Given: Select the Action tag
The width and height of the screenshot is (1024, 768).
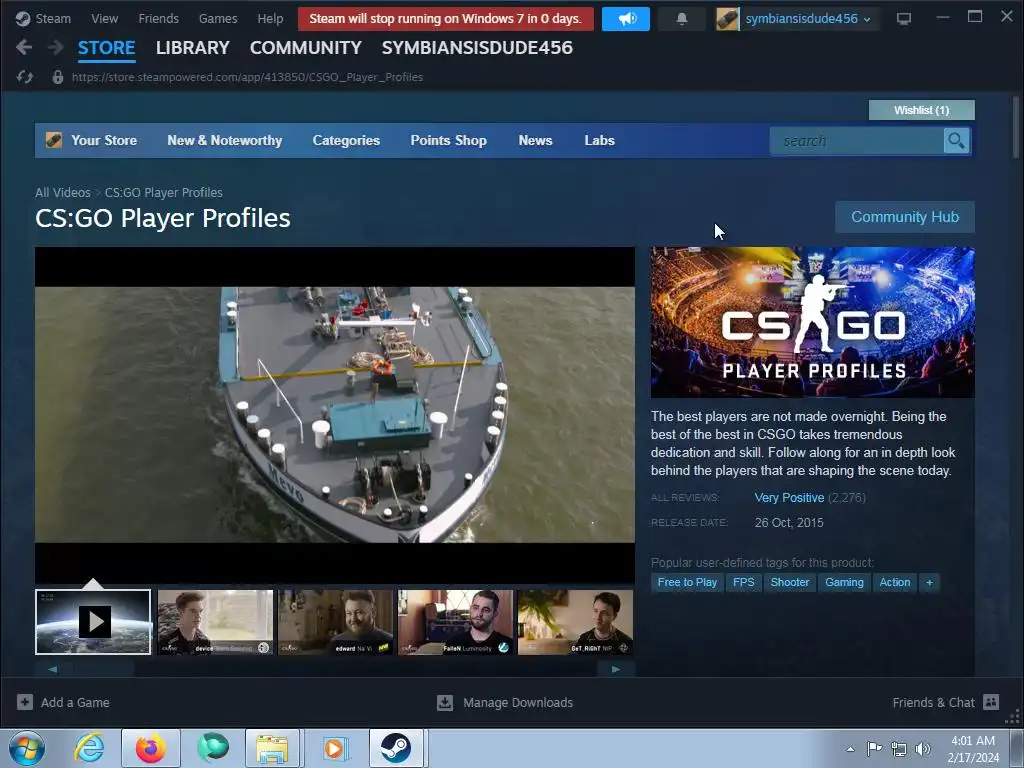Looking at the screenshot, I should [895, 582].
